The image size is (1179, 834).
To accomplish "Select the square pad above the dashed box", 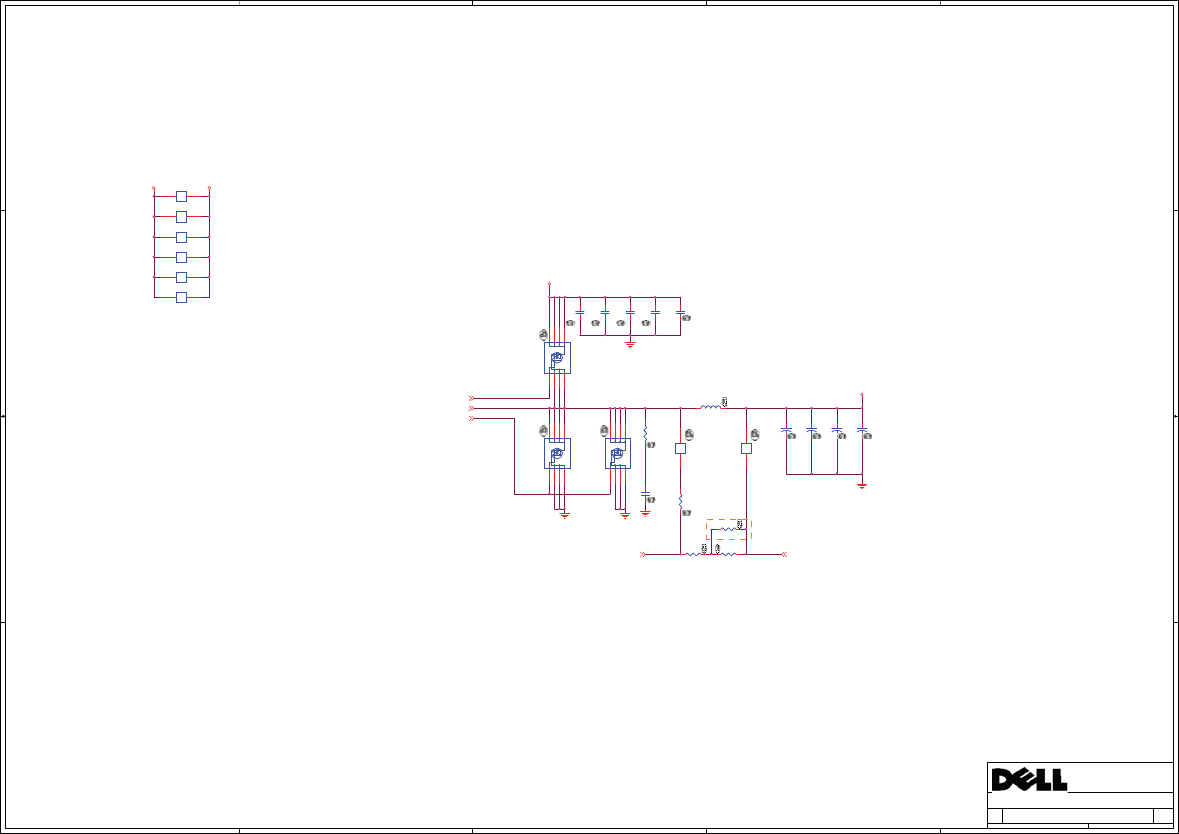I will (x=747, y=448).
